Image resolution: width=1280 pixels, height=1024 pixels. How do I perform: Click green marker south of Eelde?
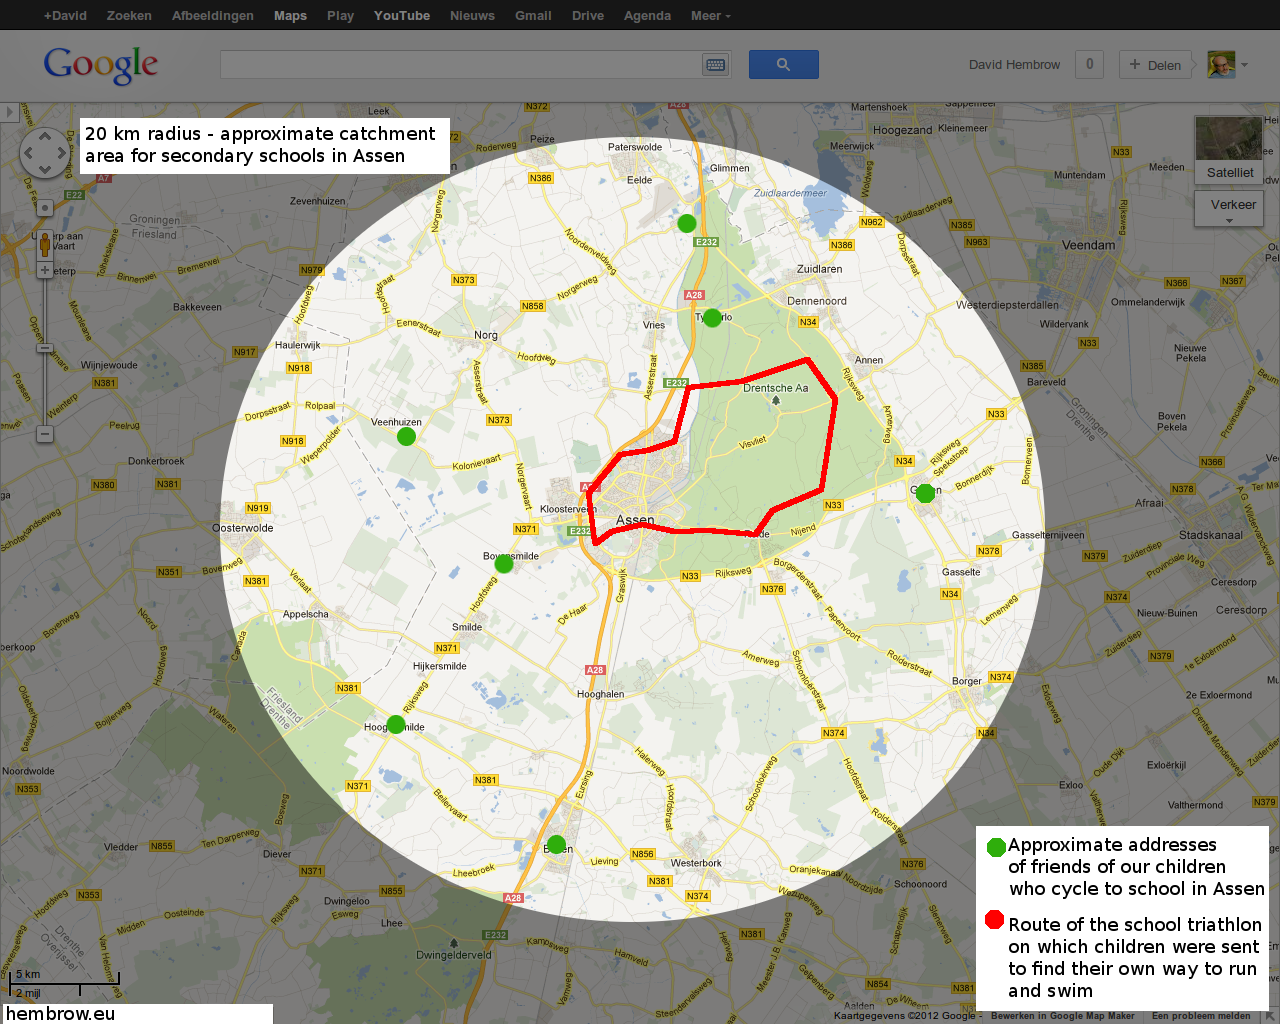[x=686, y=223]
